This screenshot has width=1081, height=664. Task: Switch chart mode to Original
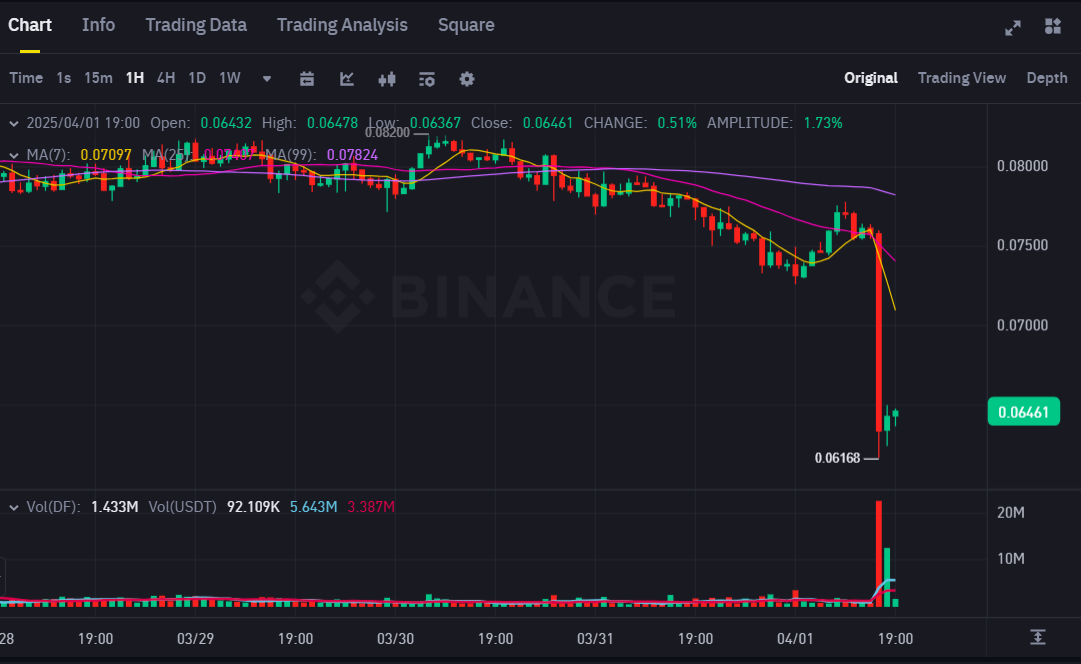click(870, 78)
